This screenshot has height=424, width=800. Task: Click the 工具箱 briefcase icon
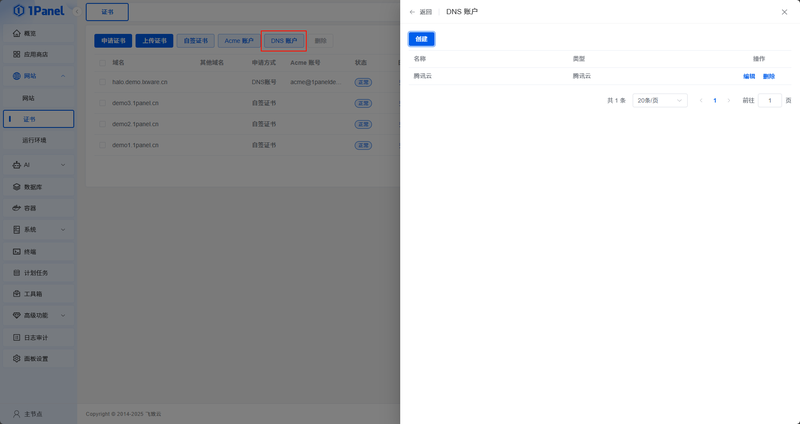[x=17, y=294]
